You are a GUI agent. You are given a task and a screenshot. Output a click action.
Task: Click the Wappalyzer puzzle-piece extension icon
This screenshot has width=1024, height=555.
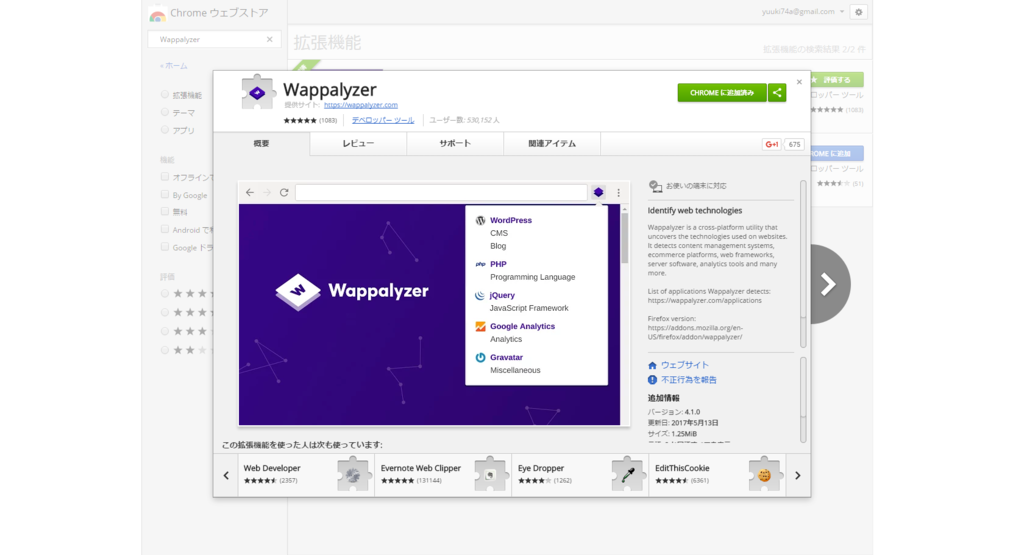tap(257, 92)
